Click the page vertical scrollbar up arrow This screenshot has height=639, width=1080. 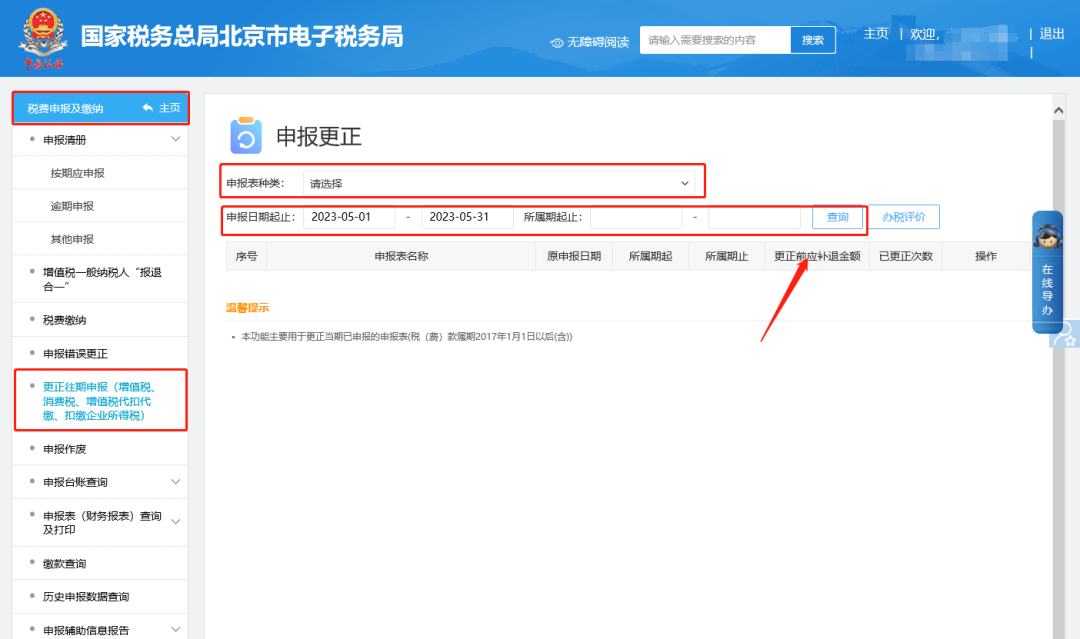[x=1059, y=108]
